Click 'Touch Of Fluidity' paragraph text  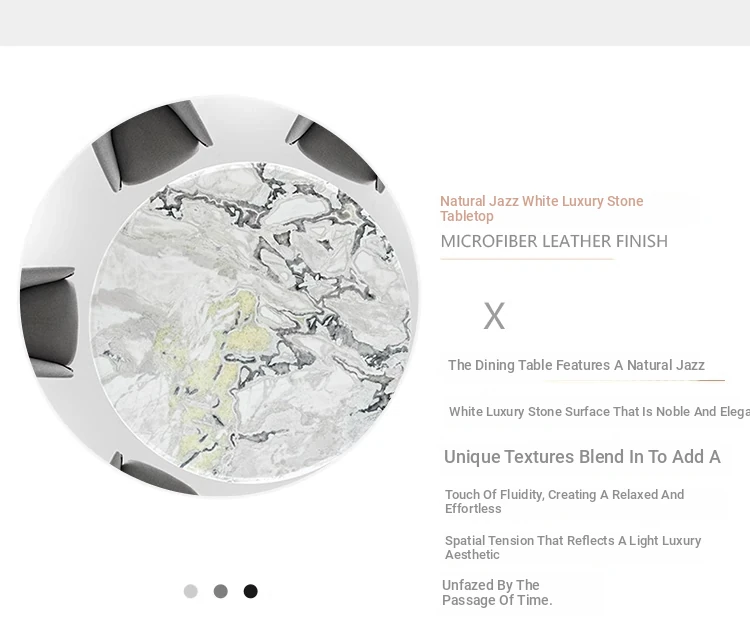point(564,501)
